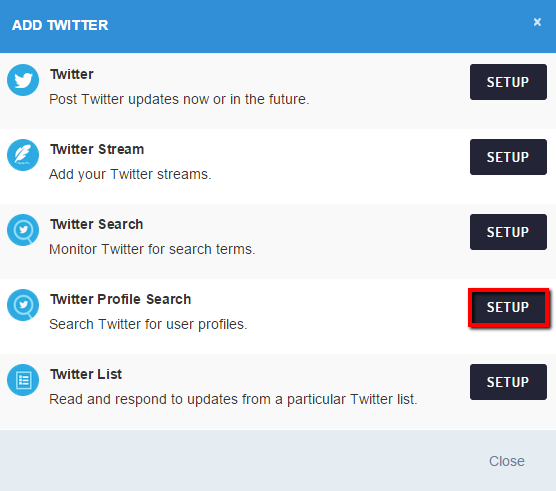
Task: Set up the Twitter Stream service
Action: [508, 157]
